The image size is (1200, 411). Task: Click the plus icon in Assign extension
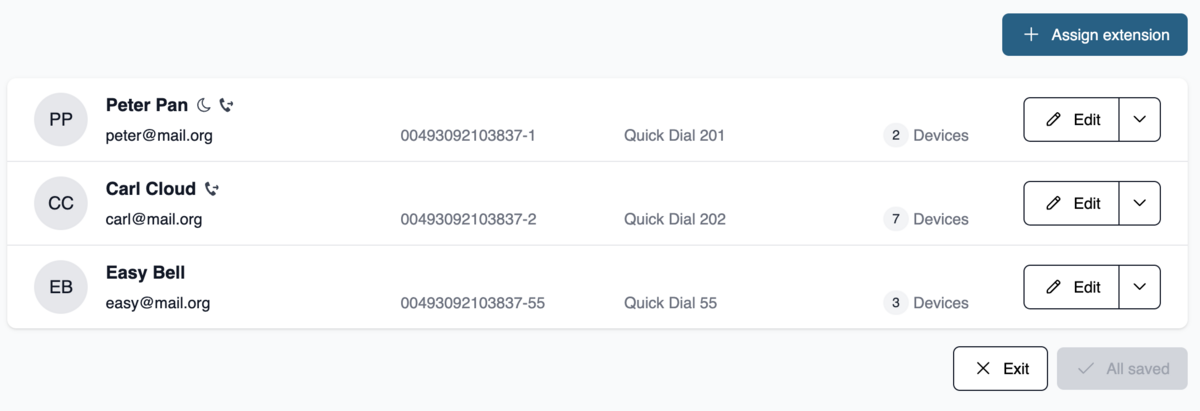1032,35
